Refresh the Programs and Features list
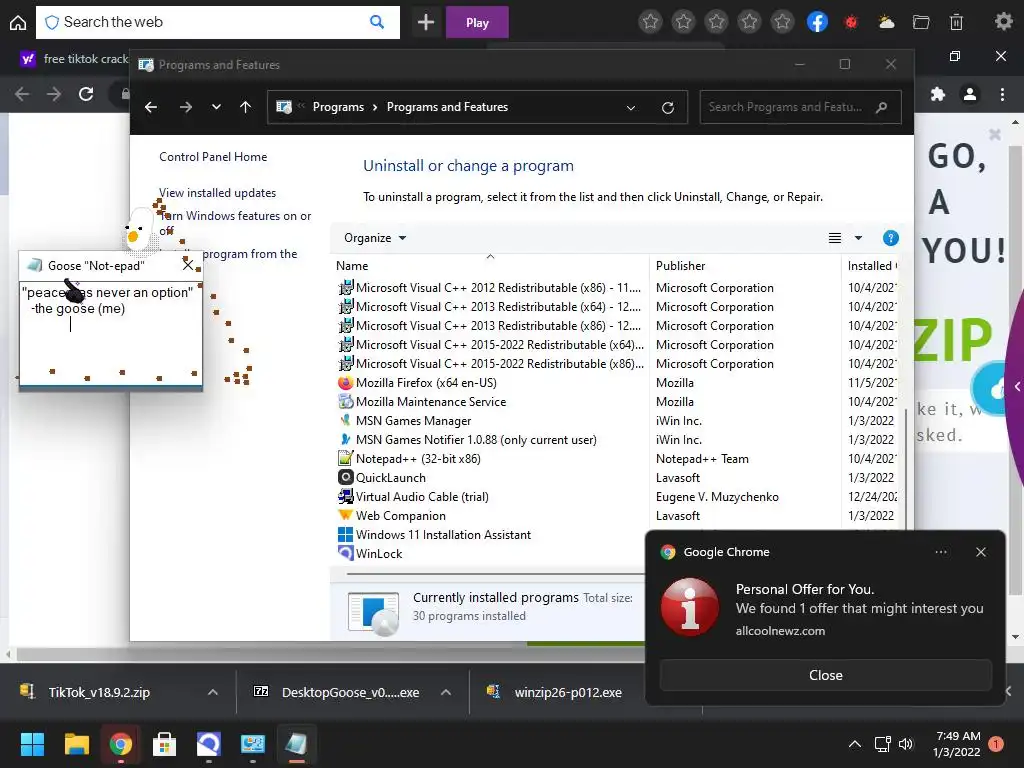 click(x=667, y=108)
